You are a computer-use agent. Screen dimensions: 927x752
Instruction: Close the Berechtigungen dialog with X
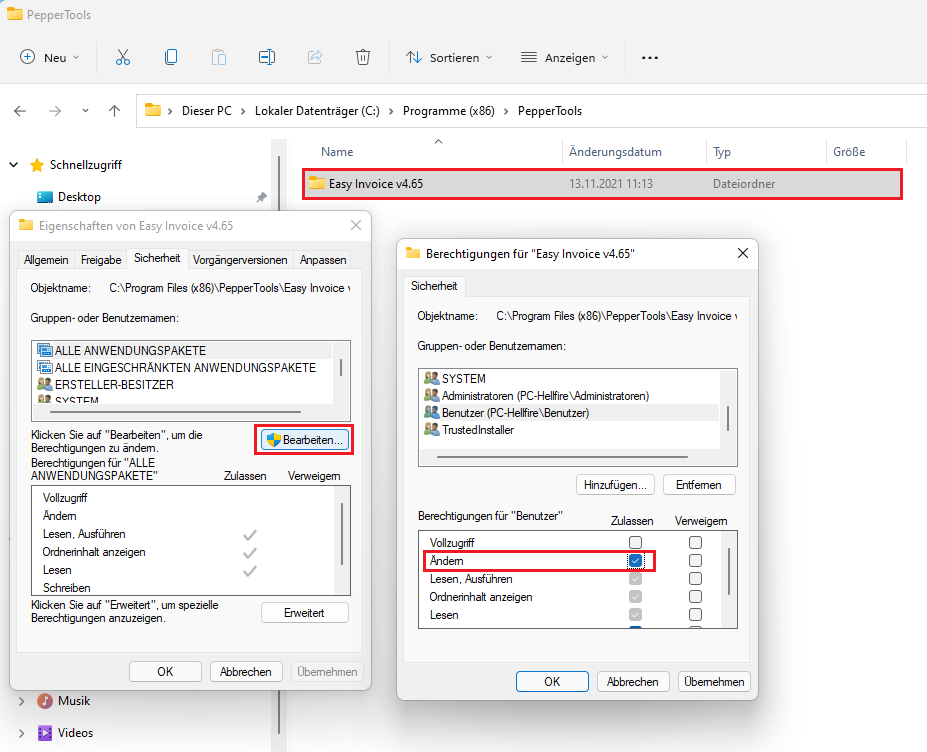coord(743,253)
